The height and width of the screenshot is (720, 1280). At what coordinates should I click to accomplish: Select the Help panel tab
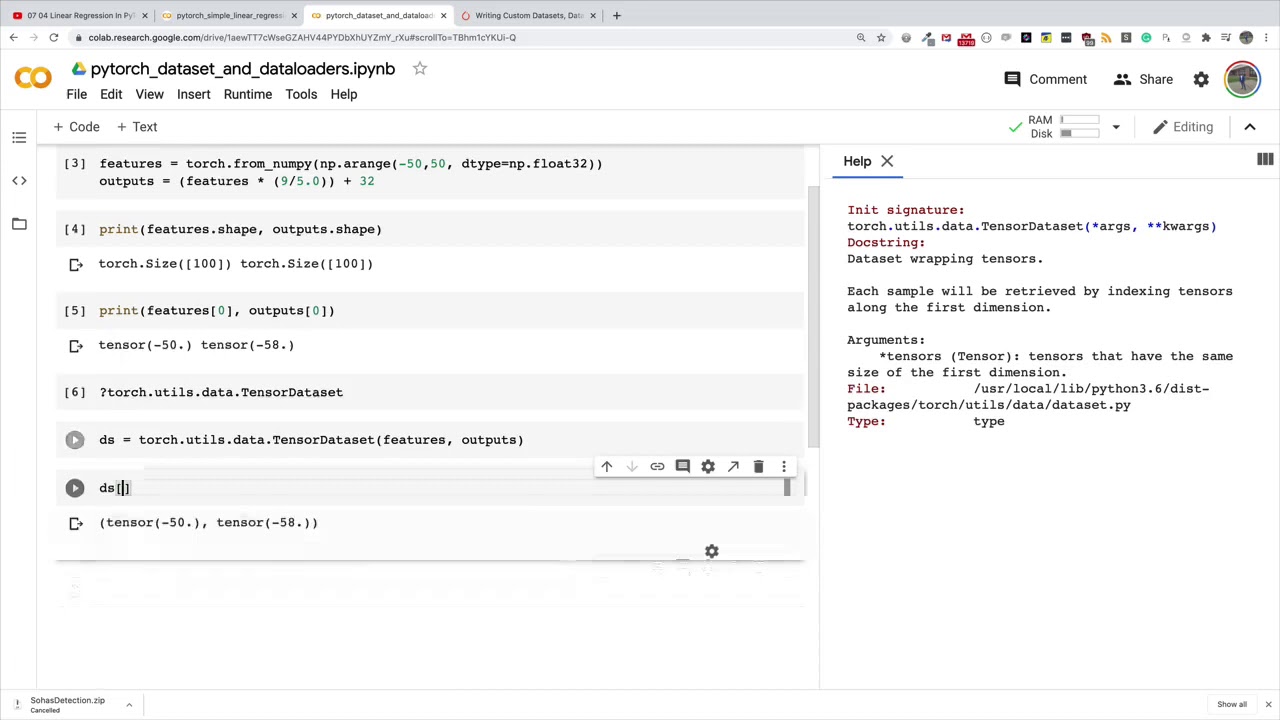[x=857, y=161]
